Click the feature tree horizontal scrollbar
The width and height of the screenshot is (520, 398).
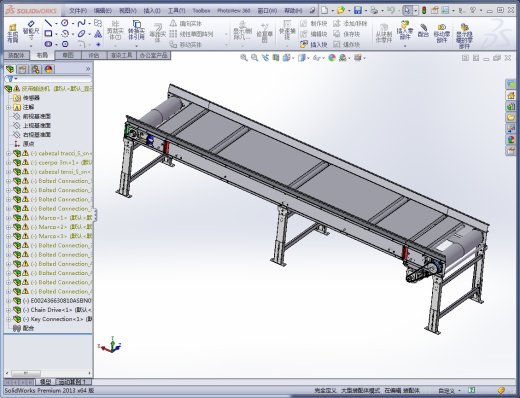[48, 373]
